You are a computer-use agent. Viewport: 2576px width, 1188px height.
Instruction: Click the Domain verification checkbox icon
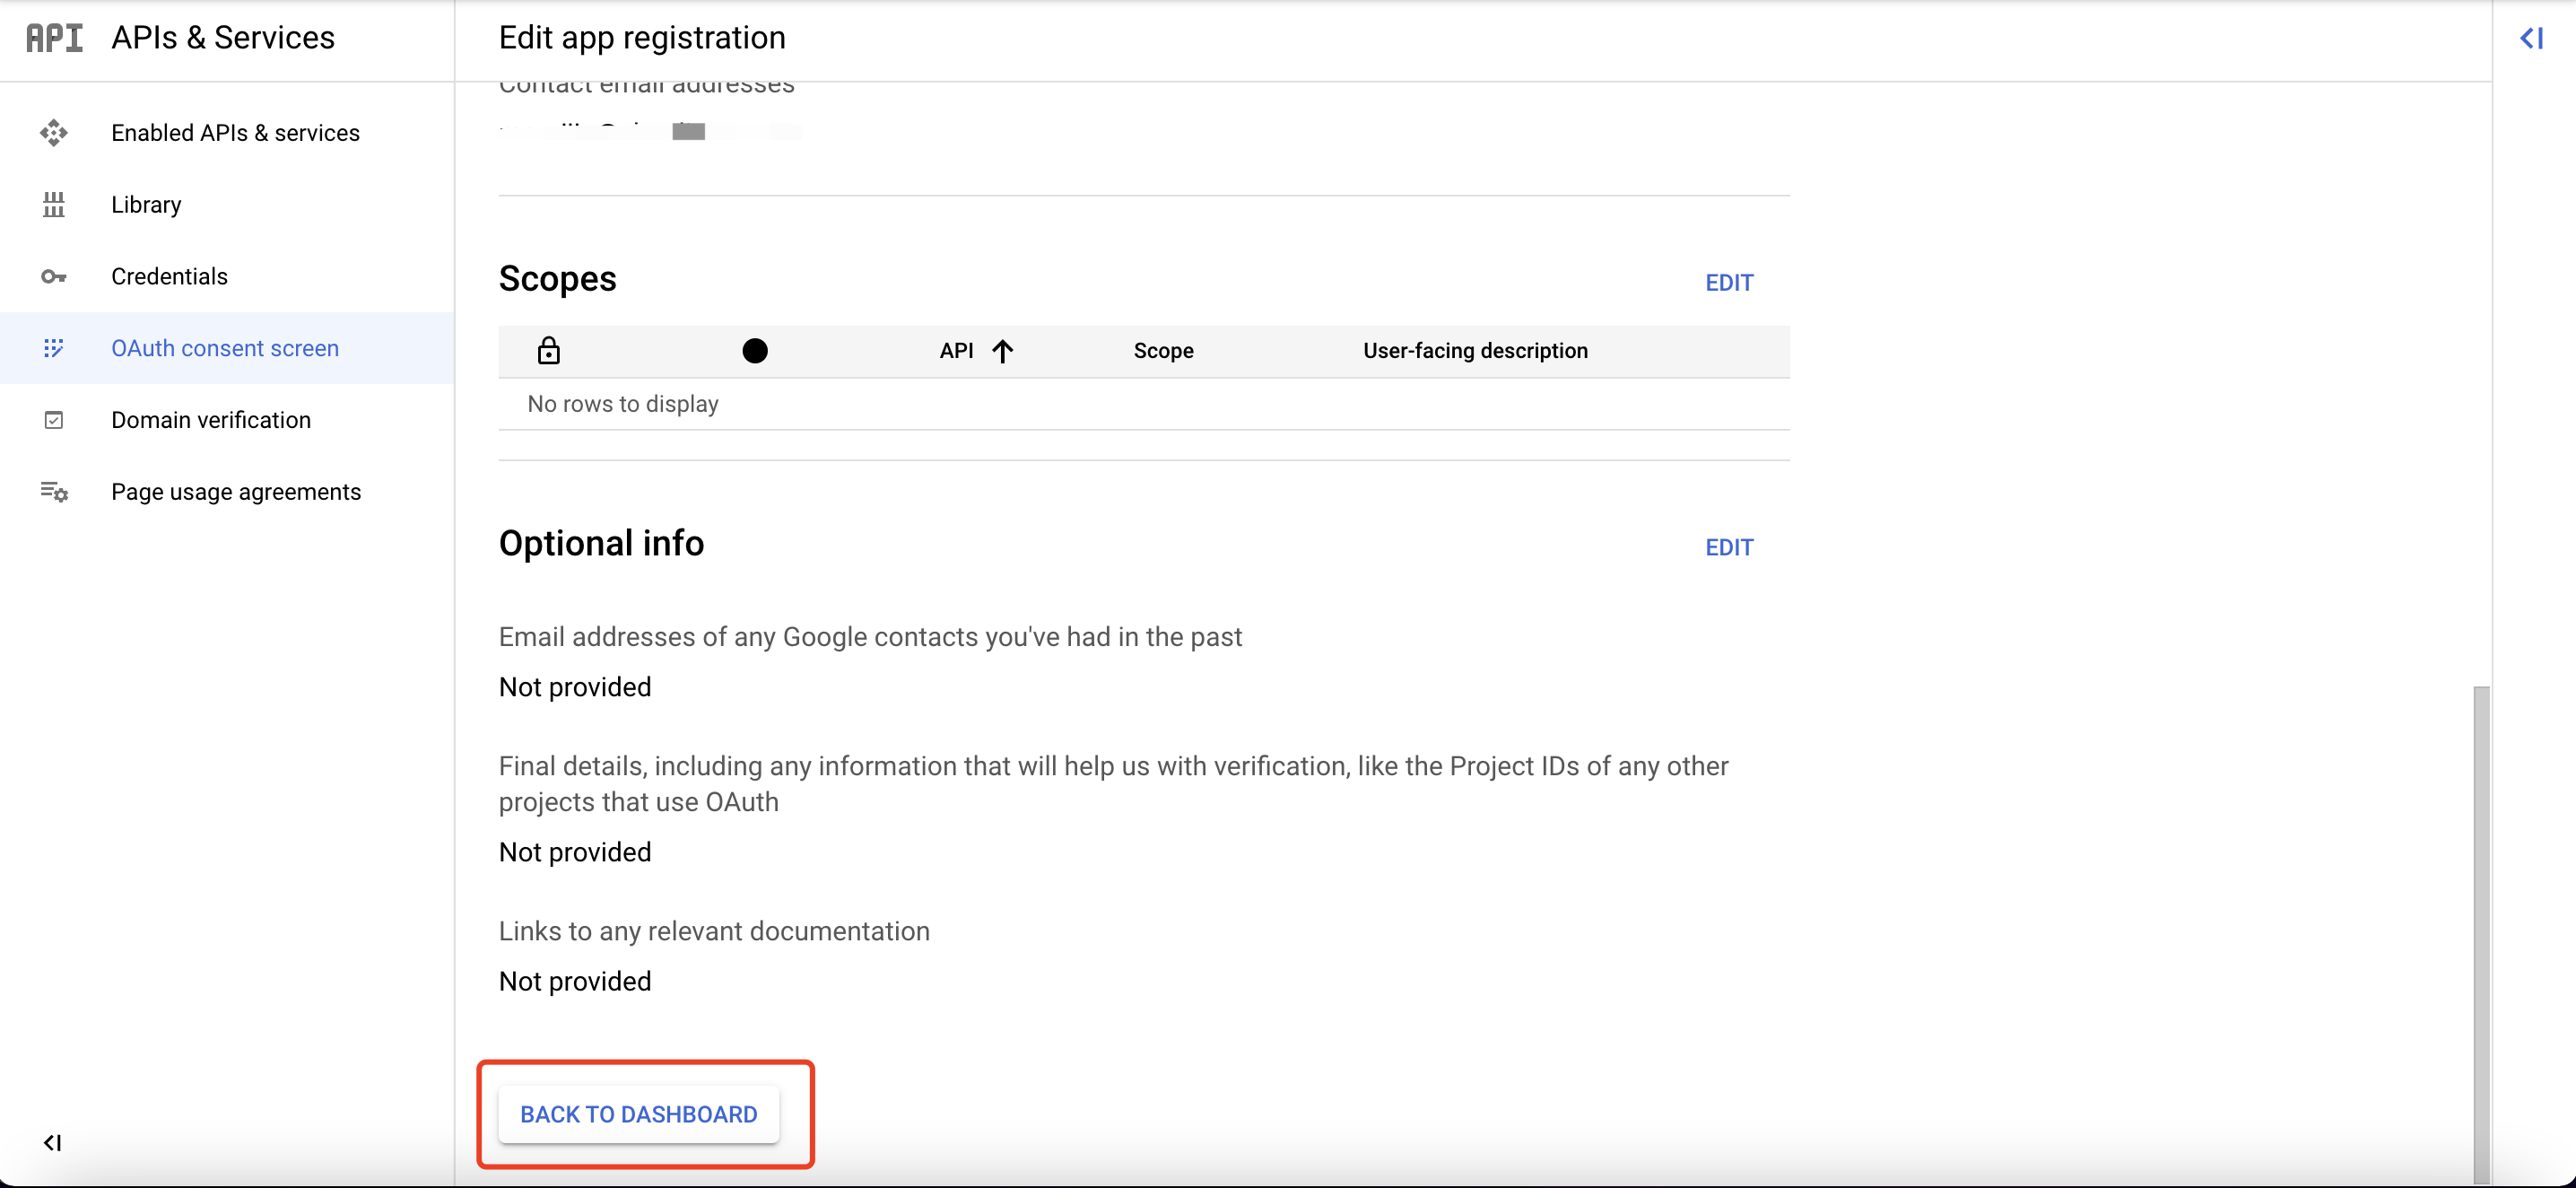pos(54,420)
